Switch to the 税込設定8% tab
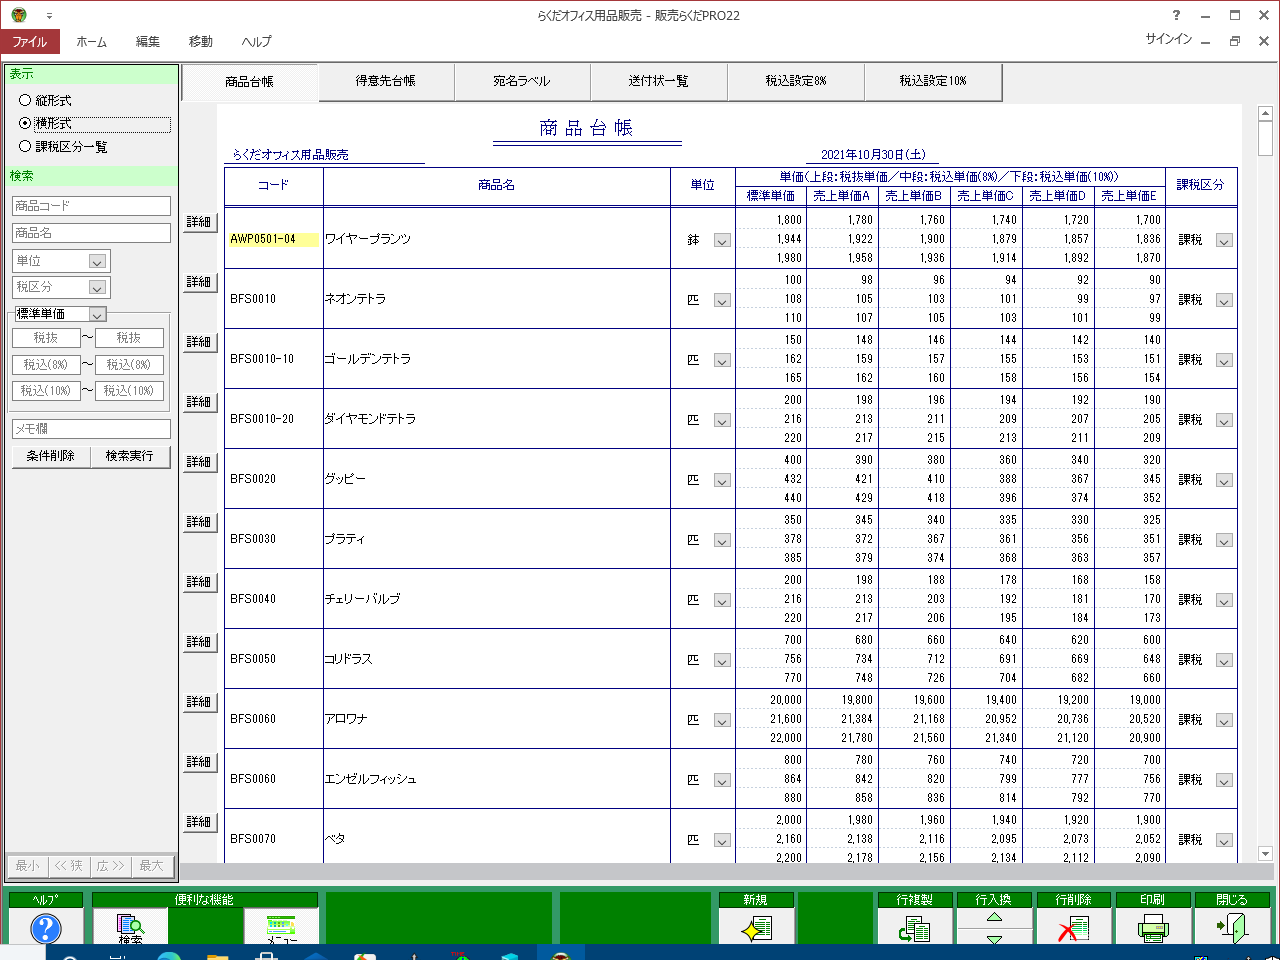The width and height of the screenshot is (1280, 960). click(796, 81)
